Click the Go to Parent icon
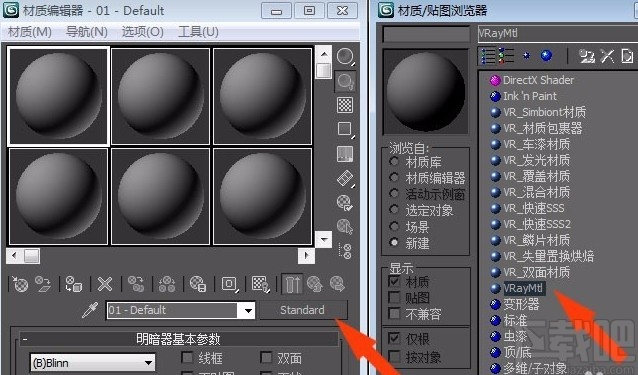638x375 pixels. 315,284
